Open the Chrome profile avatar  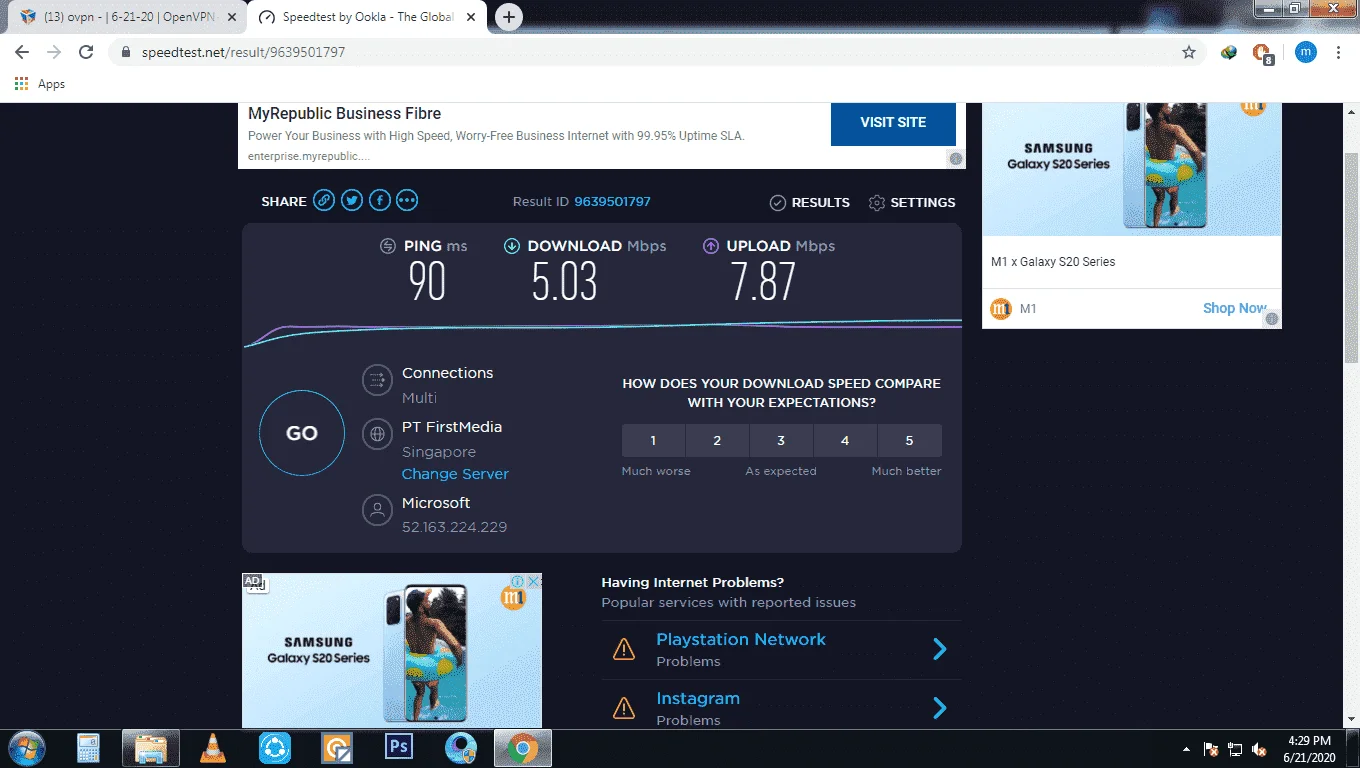click(1306, 52)
